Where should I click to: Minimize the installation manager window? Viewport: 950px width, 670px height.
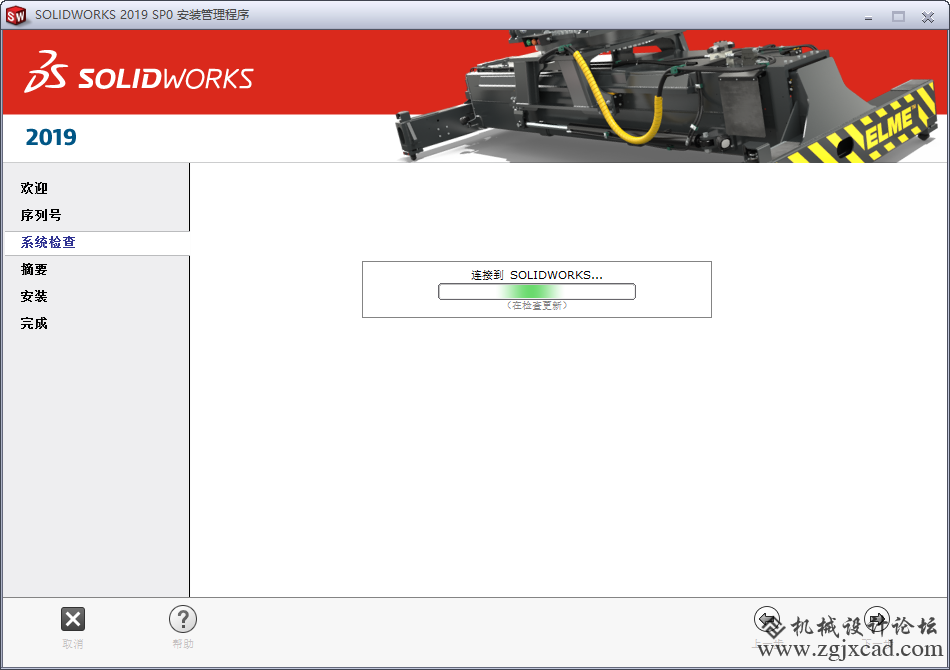tap(868, 17)
